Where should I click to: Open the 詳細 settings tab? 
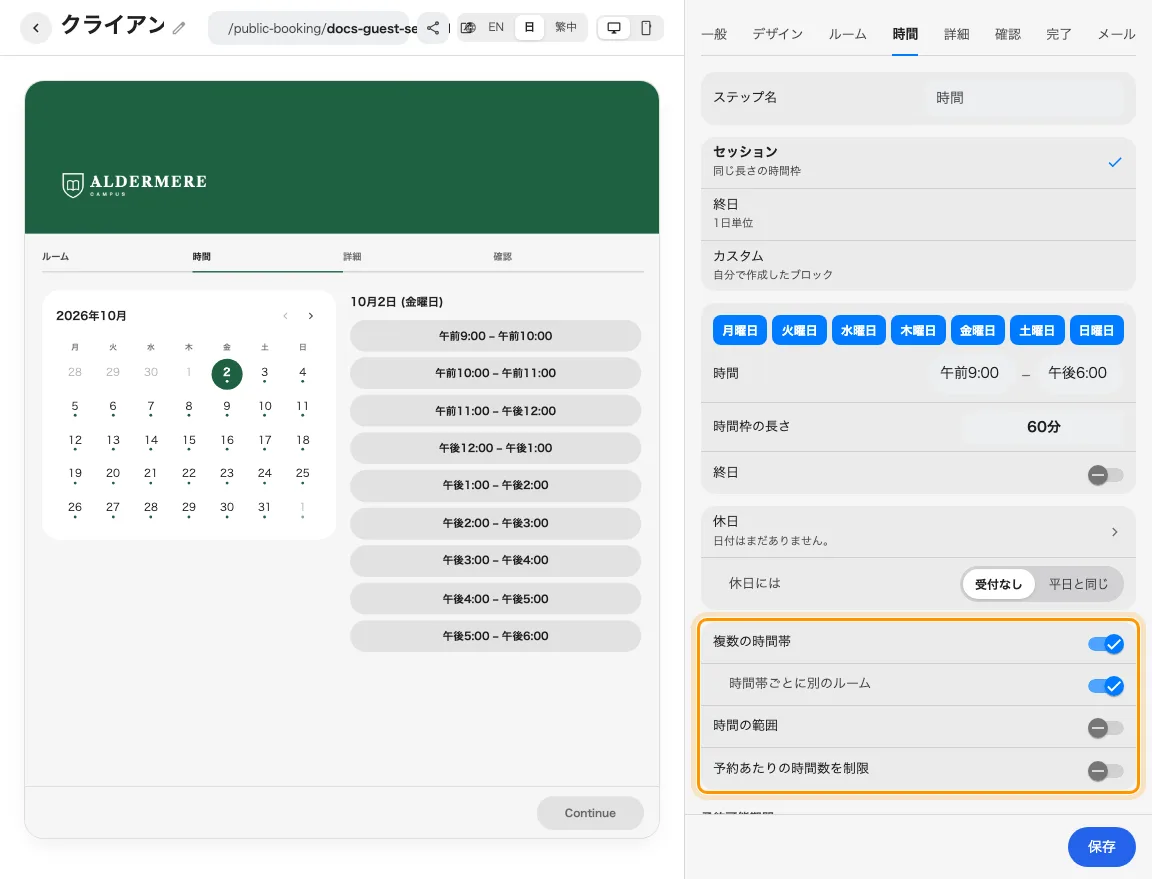(x=957, y=35)
